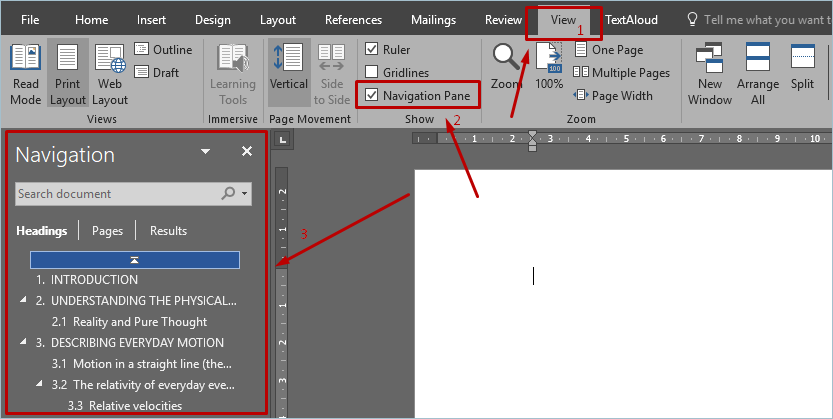Image resolution: width=833 pixels, height=419 pixels.
Task: Enable the Gridlines checkbox
Action: tap(372, 73)
